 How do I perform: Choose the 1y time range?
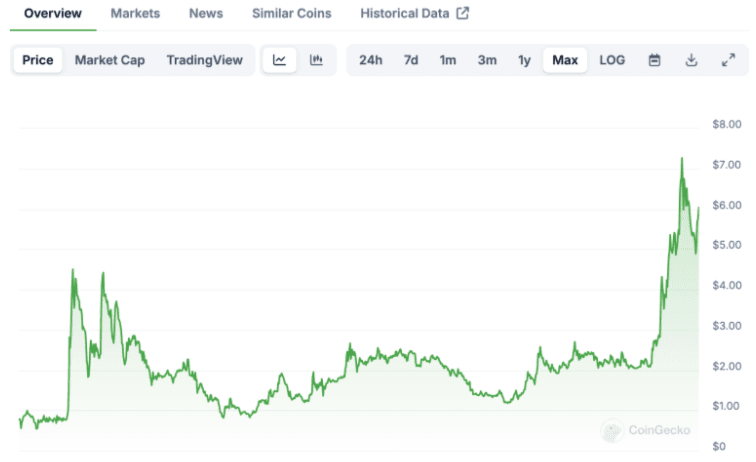click(x=524, y=60)
